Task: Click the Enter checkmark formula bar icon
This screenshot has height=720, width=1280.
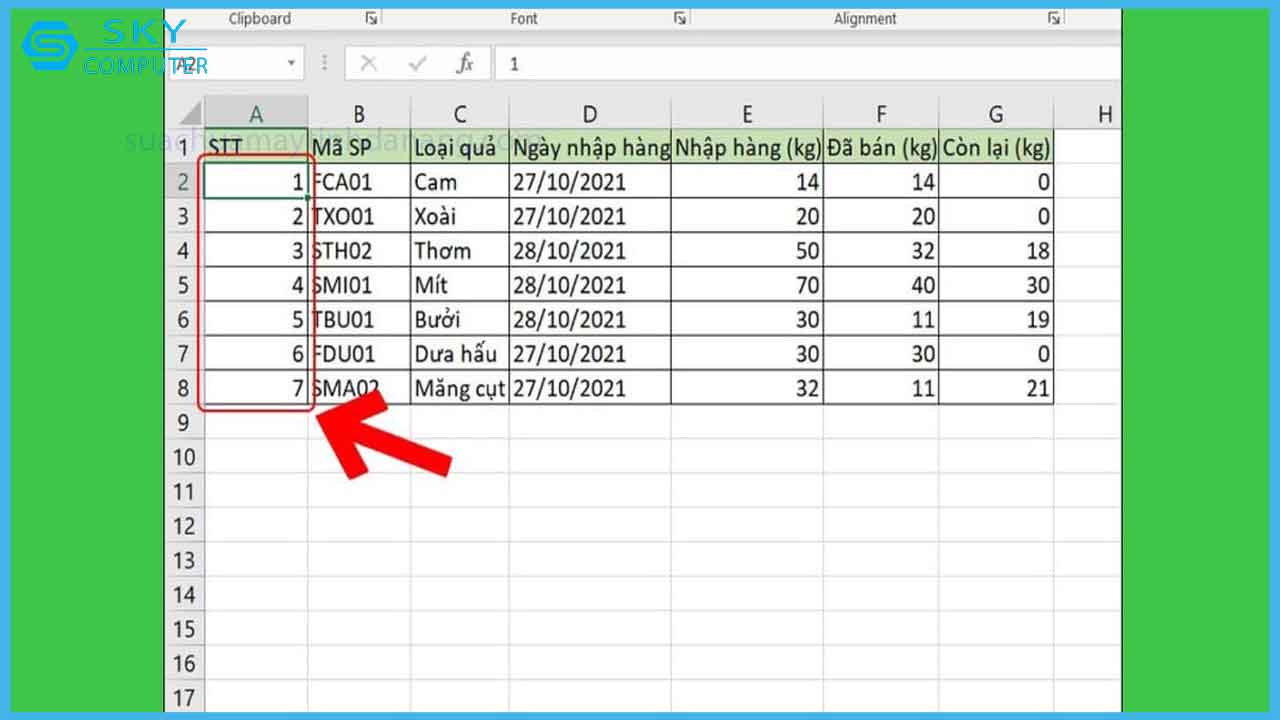Action: tap(418, 64)
